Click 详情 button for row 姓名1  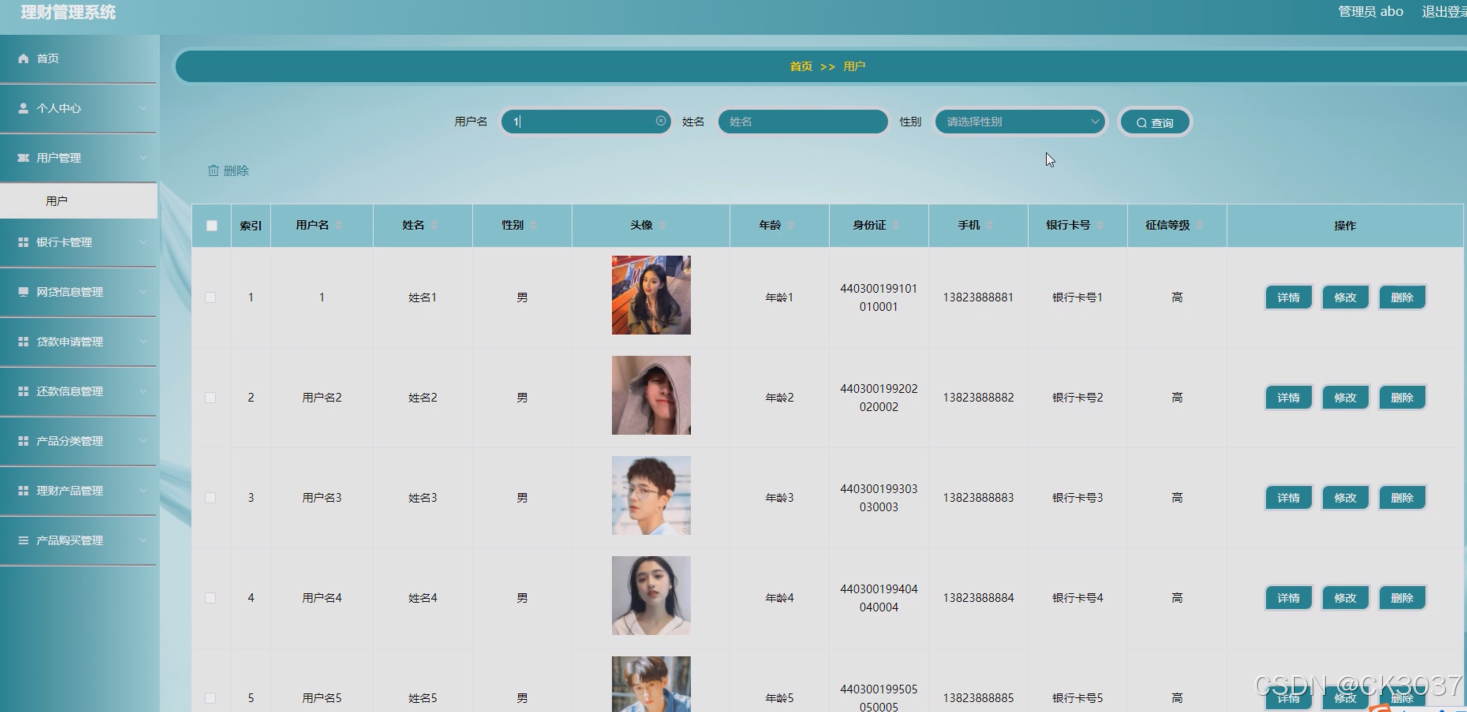(x=1289, y=297)
